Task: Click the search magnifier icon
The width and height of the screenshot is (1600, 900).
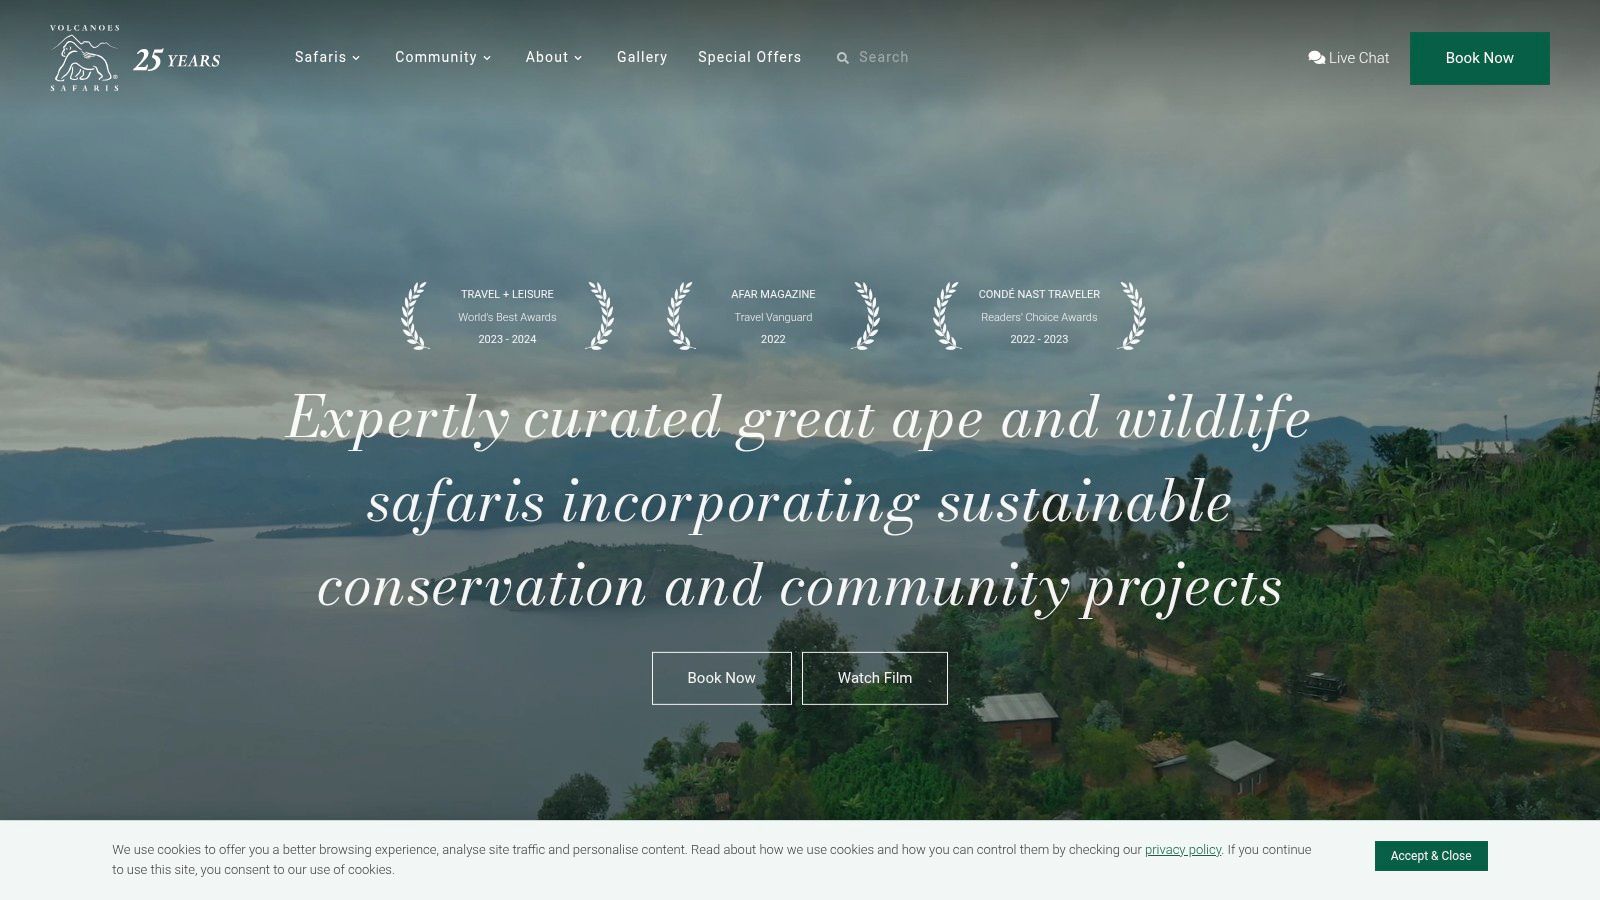Action: click(843, 58)
